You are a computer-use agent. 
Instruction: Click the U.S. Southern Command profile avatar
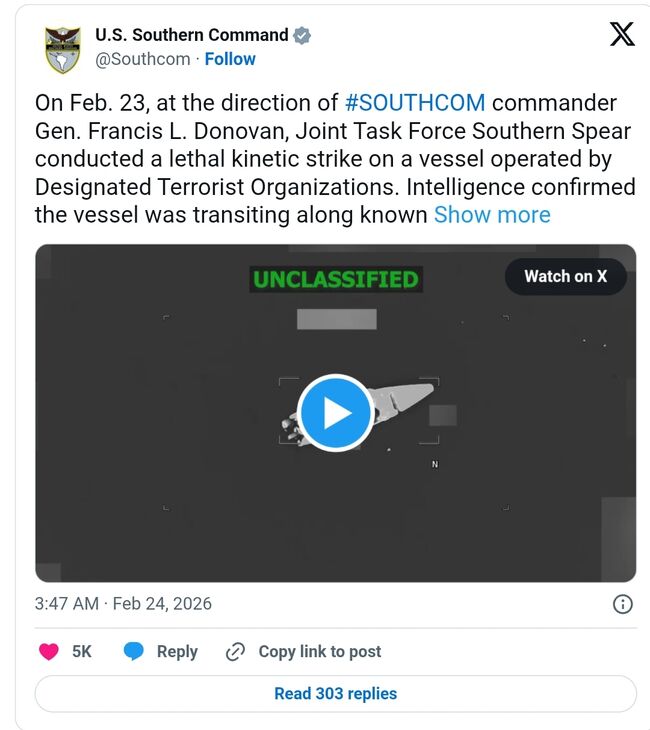(62, 48)
